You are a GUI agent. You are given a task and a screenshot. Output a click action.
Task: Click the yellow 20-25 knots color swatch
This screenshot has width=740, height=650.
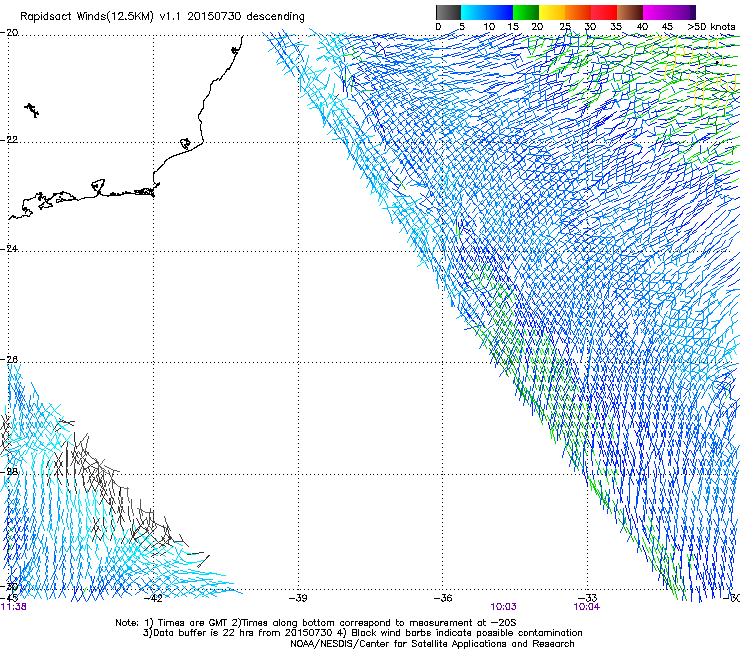[x=552, y=12]
